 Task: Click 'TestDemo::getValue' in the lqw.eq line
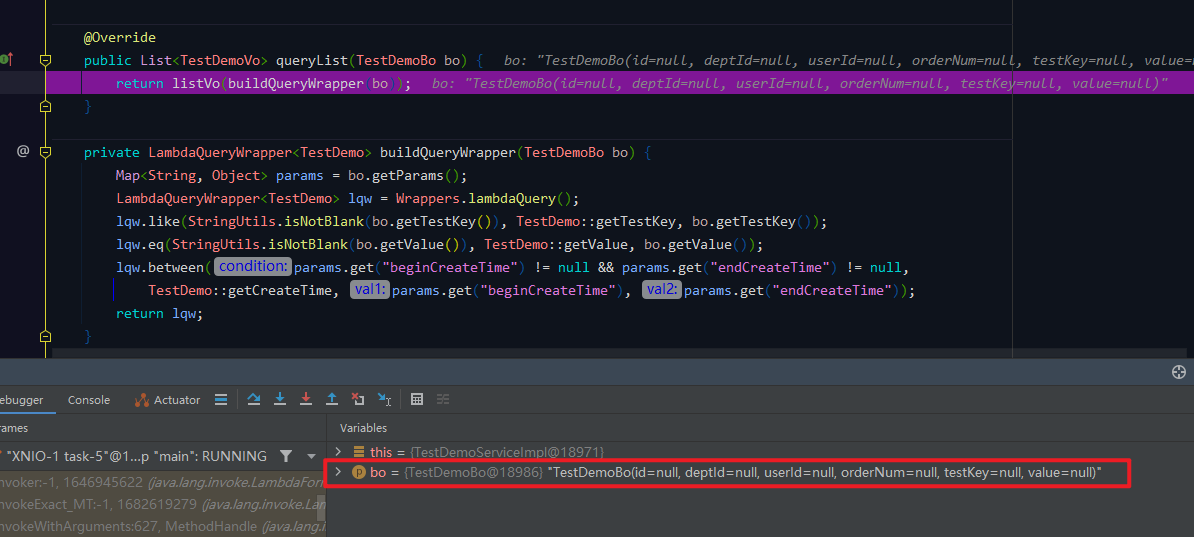point(556,245)
